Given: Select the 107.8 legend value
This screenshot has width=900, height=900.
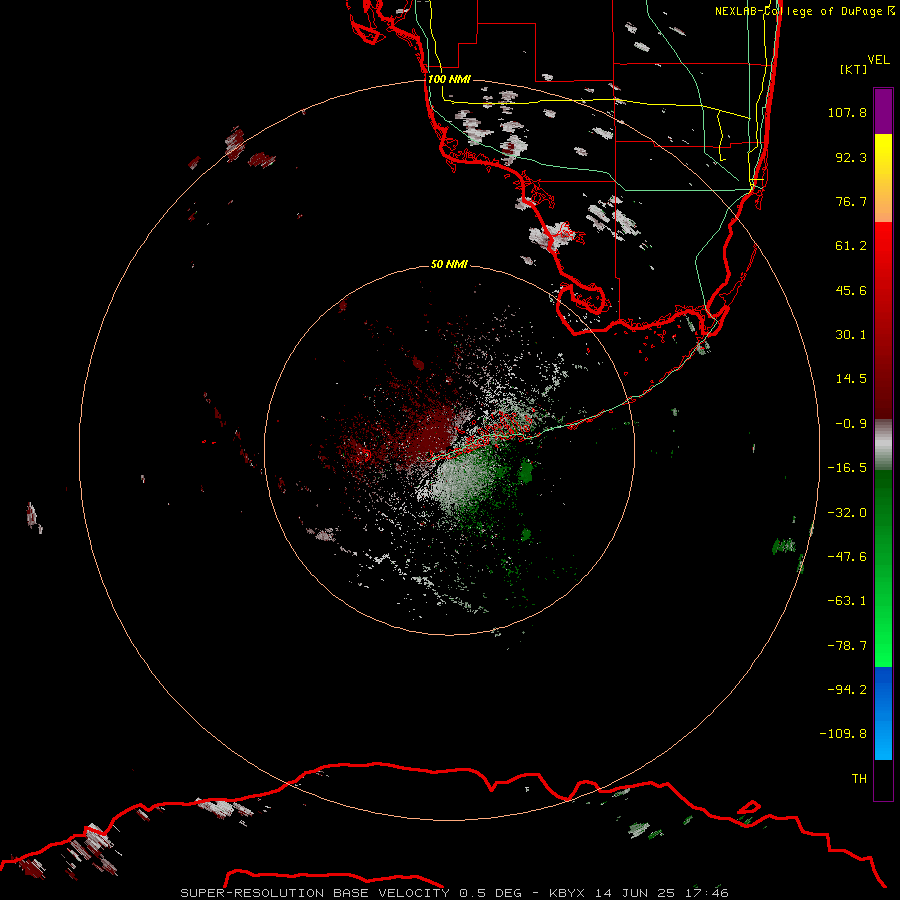Looking at the screenshot, I should [x=847, y=112].
